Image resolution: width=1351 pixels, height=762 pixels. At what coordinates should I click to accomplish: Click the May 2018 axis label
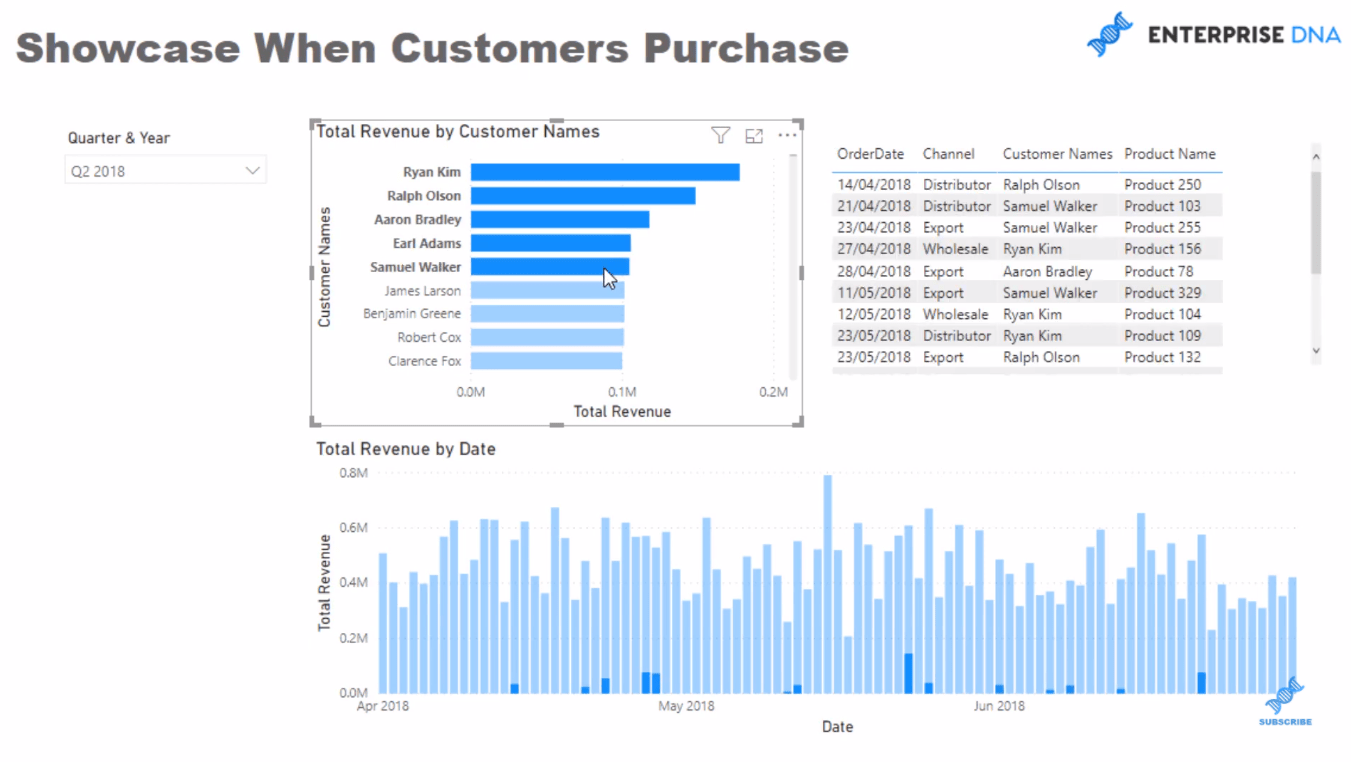tap(686, 706)
